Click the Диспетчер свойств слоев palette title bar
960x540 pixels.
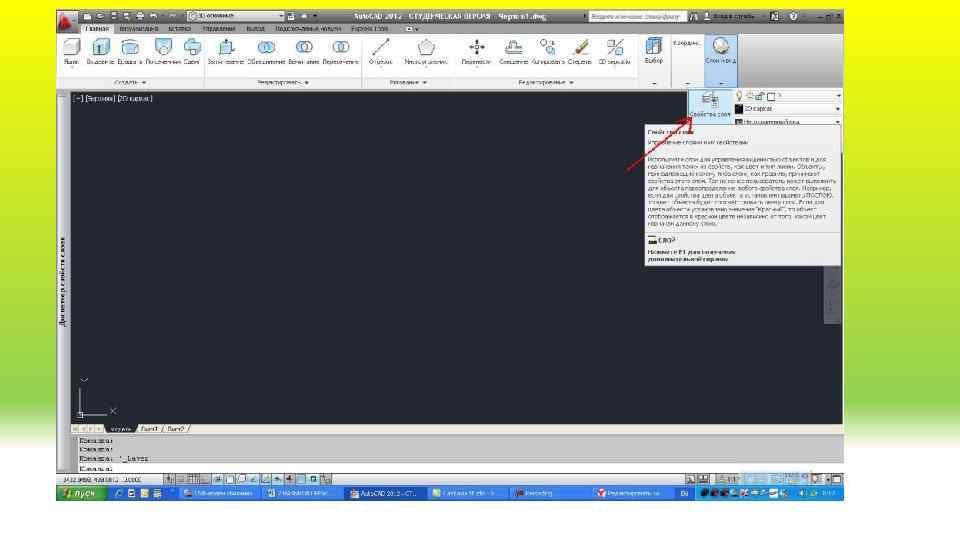tap(62, 282)
